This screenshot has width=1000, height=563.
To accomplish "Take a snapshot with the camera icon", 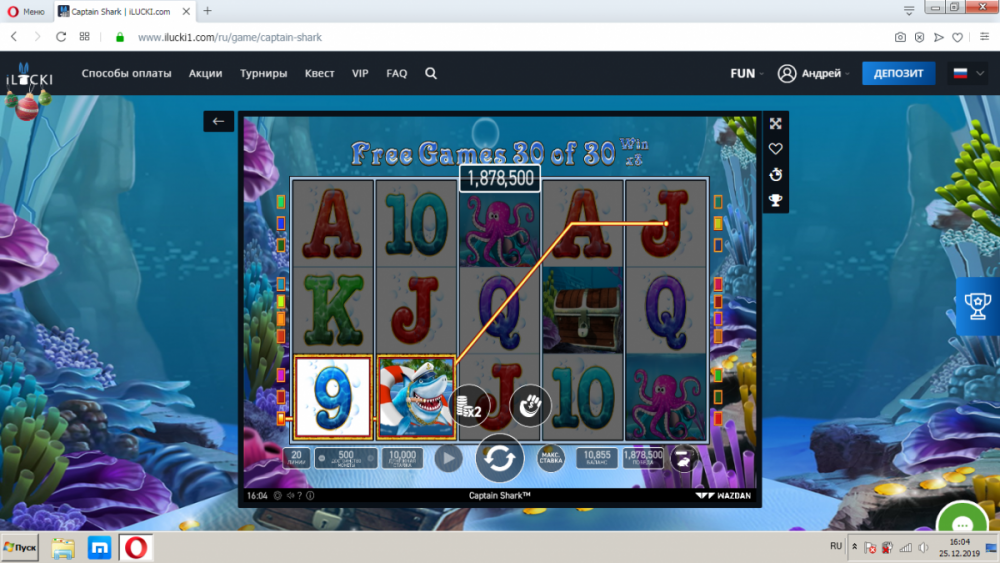I will point(900,38).
